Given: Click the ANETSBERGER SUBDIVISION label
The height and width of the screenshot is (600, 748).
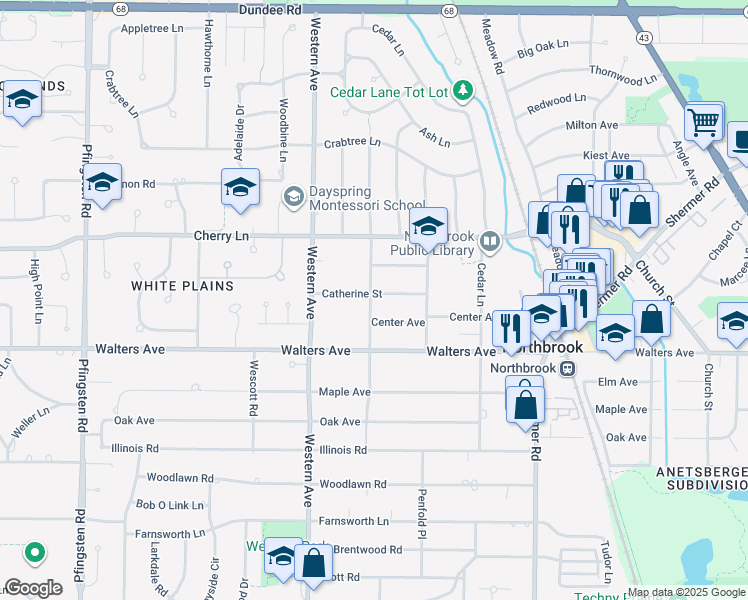Looking at the screenshot, I should pyautogui.click(x=701, y=478).
